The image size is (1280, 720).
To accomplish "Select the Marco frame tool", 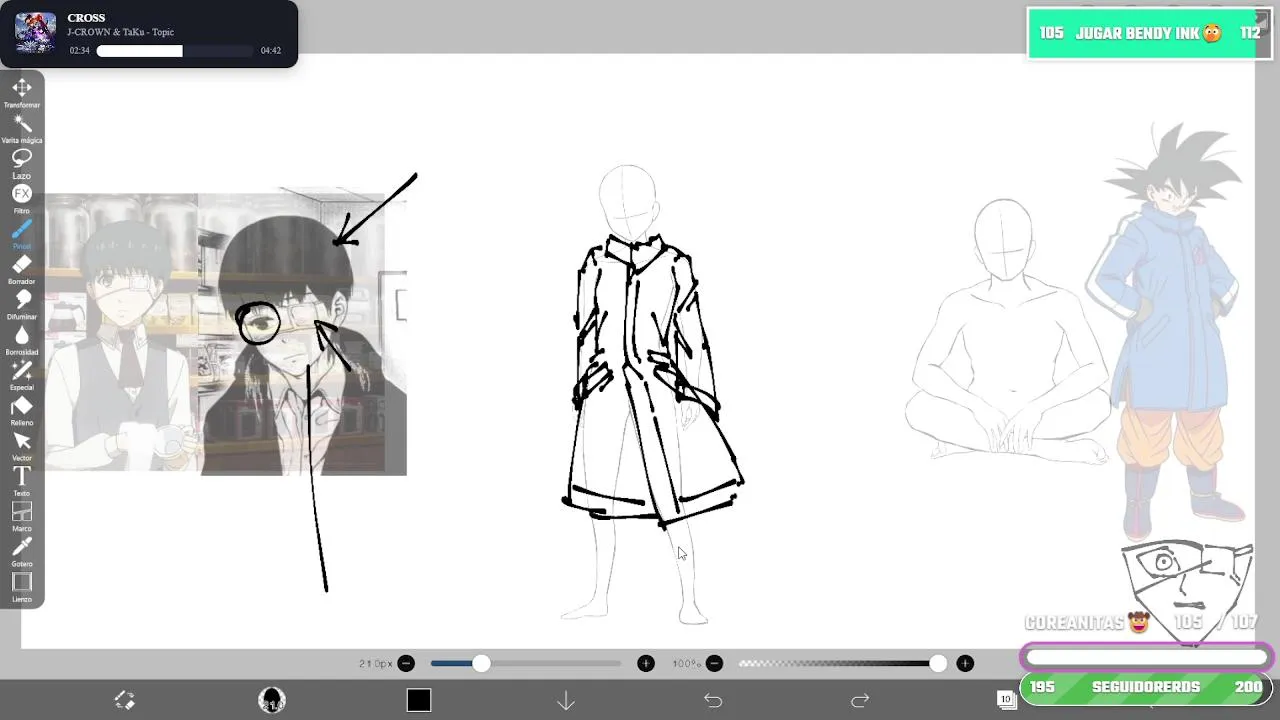I will (22, 516).
